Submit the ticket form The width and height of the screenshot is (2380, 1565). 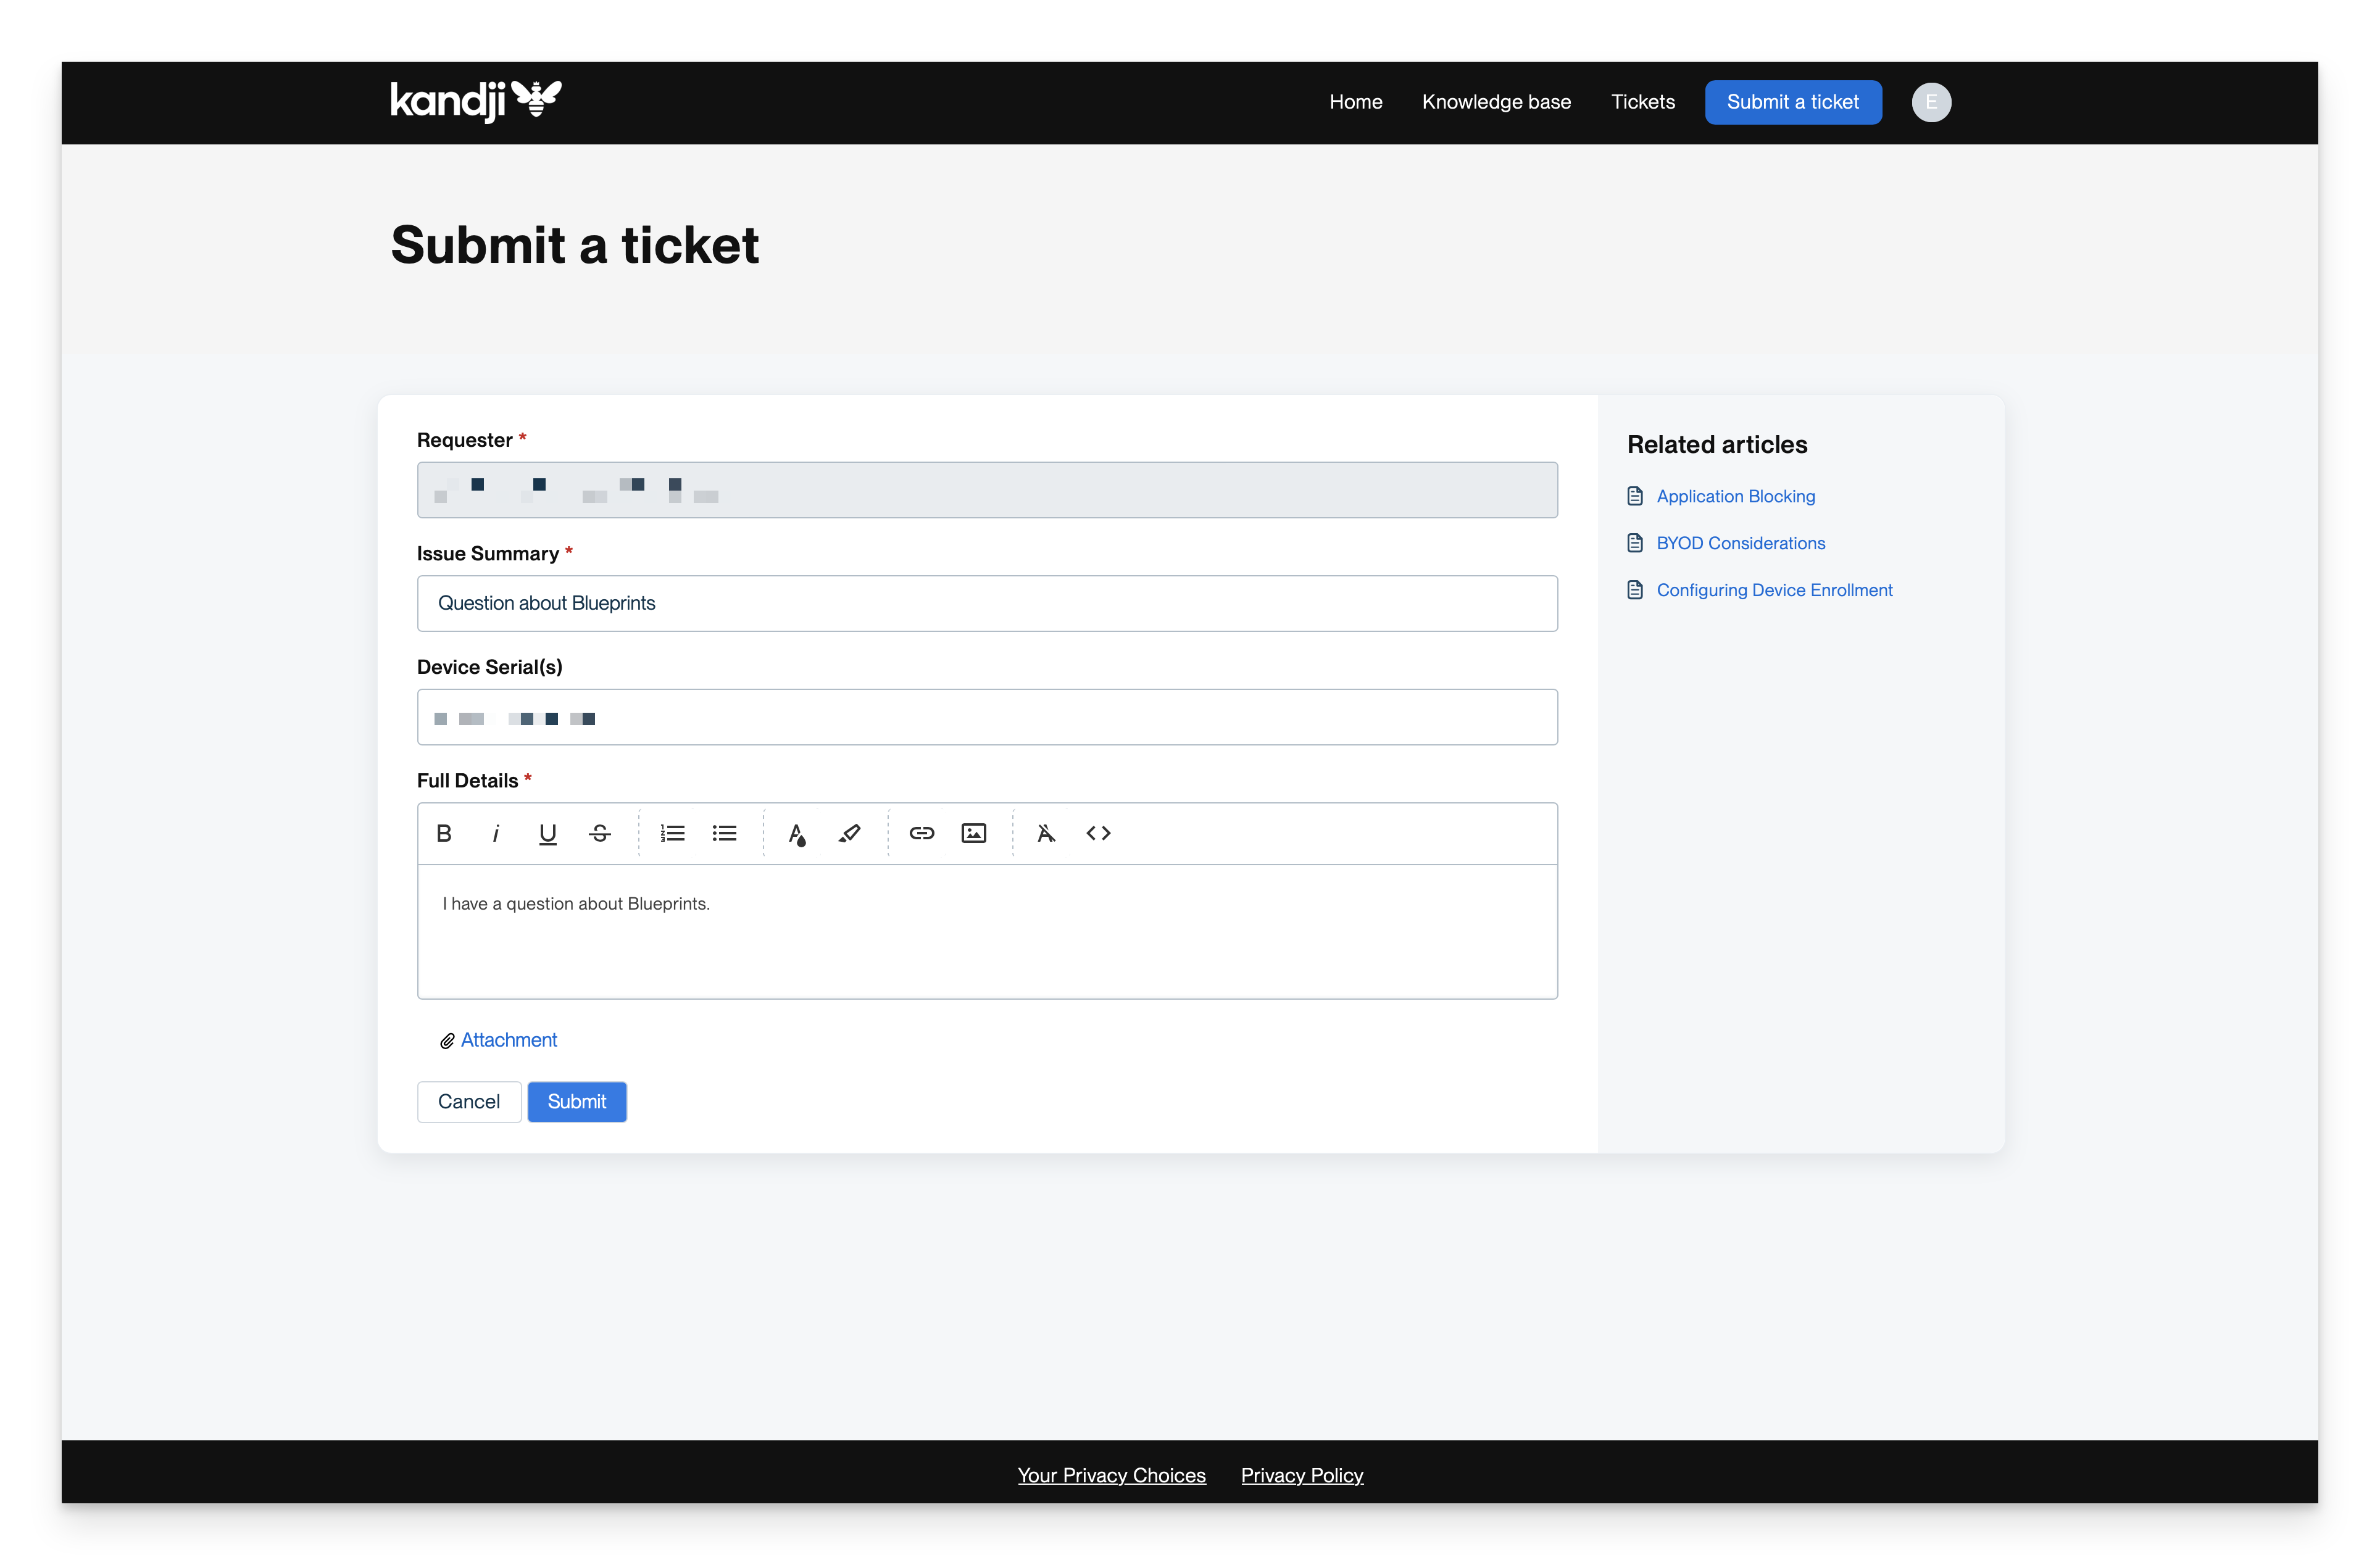pos(577,1101)
